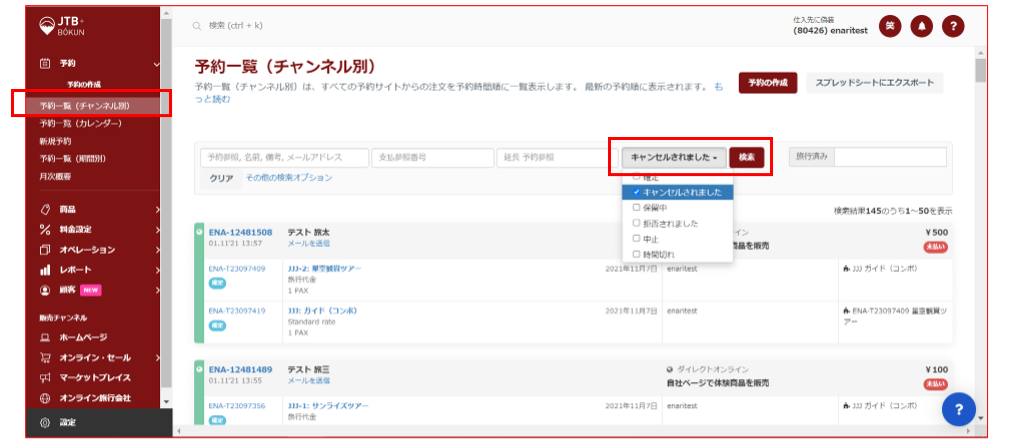The image size is (1012, 448).
Task: Click スプレッドシートにエクスポート button
Action: point(874,84)
